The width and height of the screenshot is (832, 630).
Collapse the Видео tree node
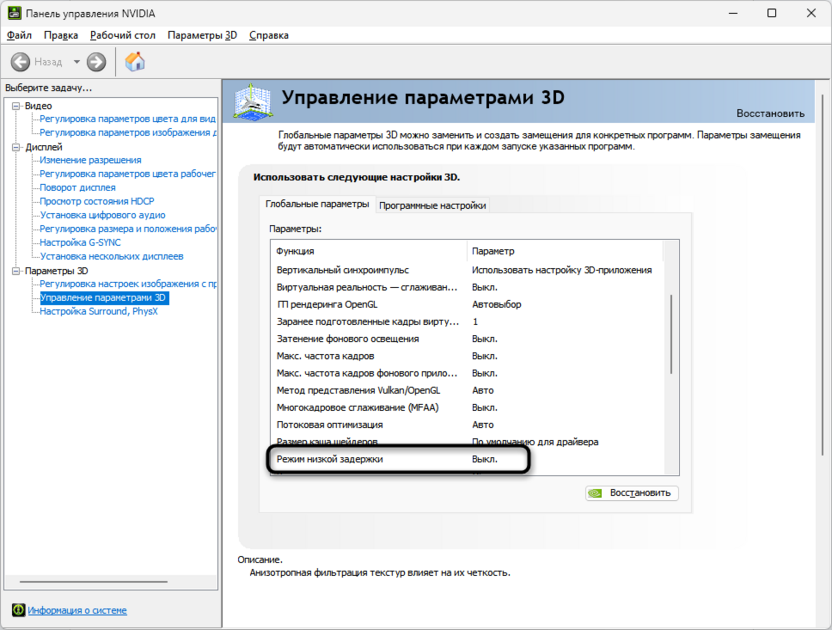pos(16,106)
